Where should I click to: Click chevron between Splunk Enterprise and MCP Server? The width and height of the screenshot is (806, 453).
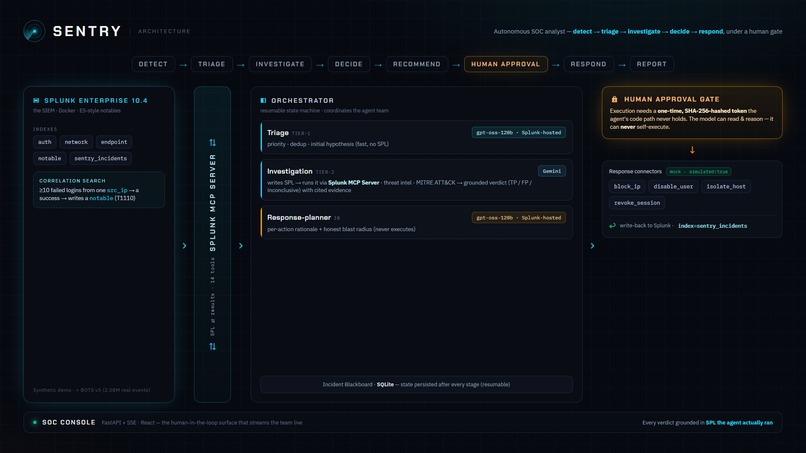coord(185,246)
